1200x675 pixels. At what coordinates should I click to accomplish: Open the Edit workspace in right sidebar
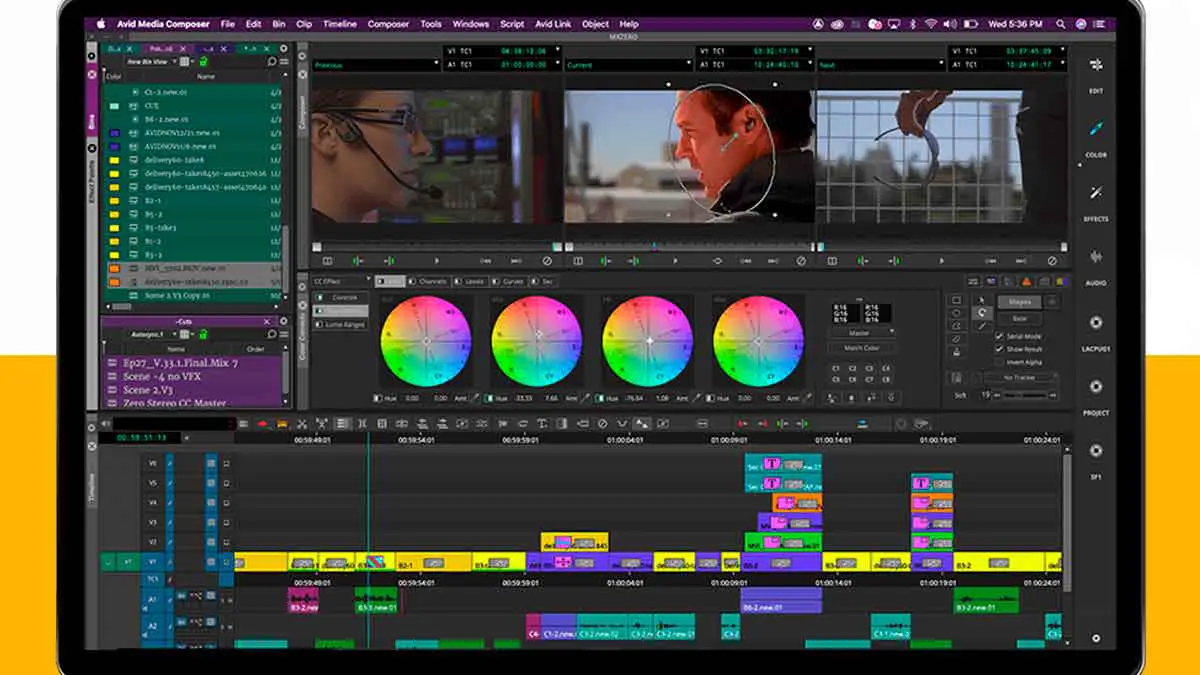1096,65
